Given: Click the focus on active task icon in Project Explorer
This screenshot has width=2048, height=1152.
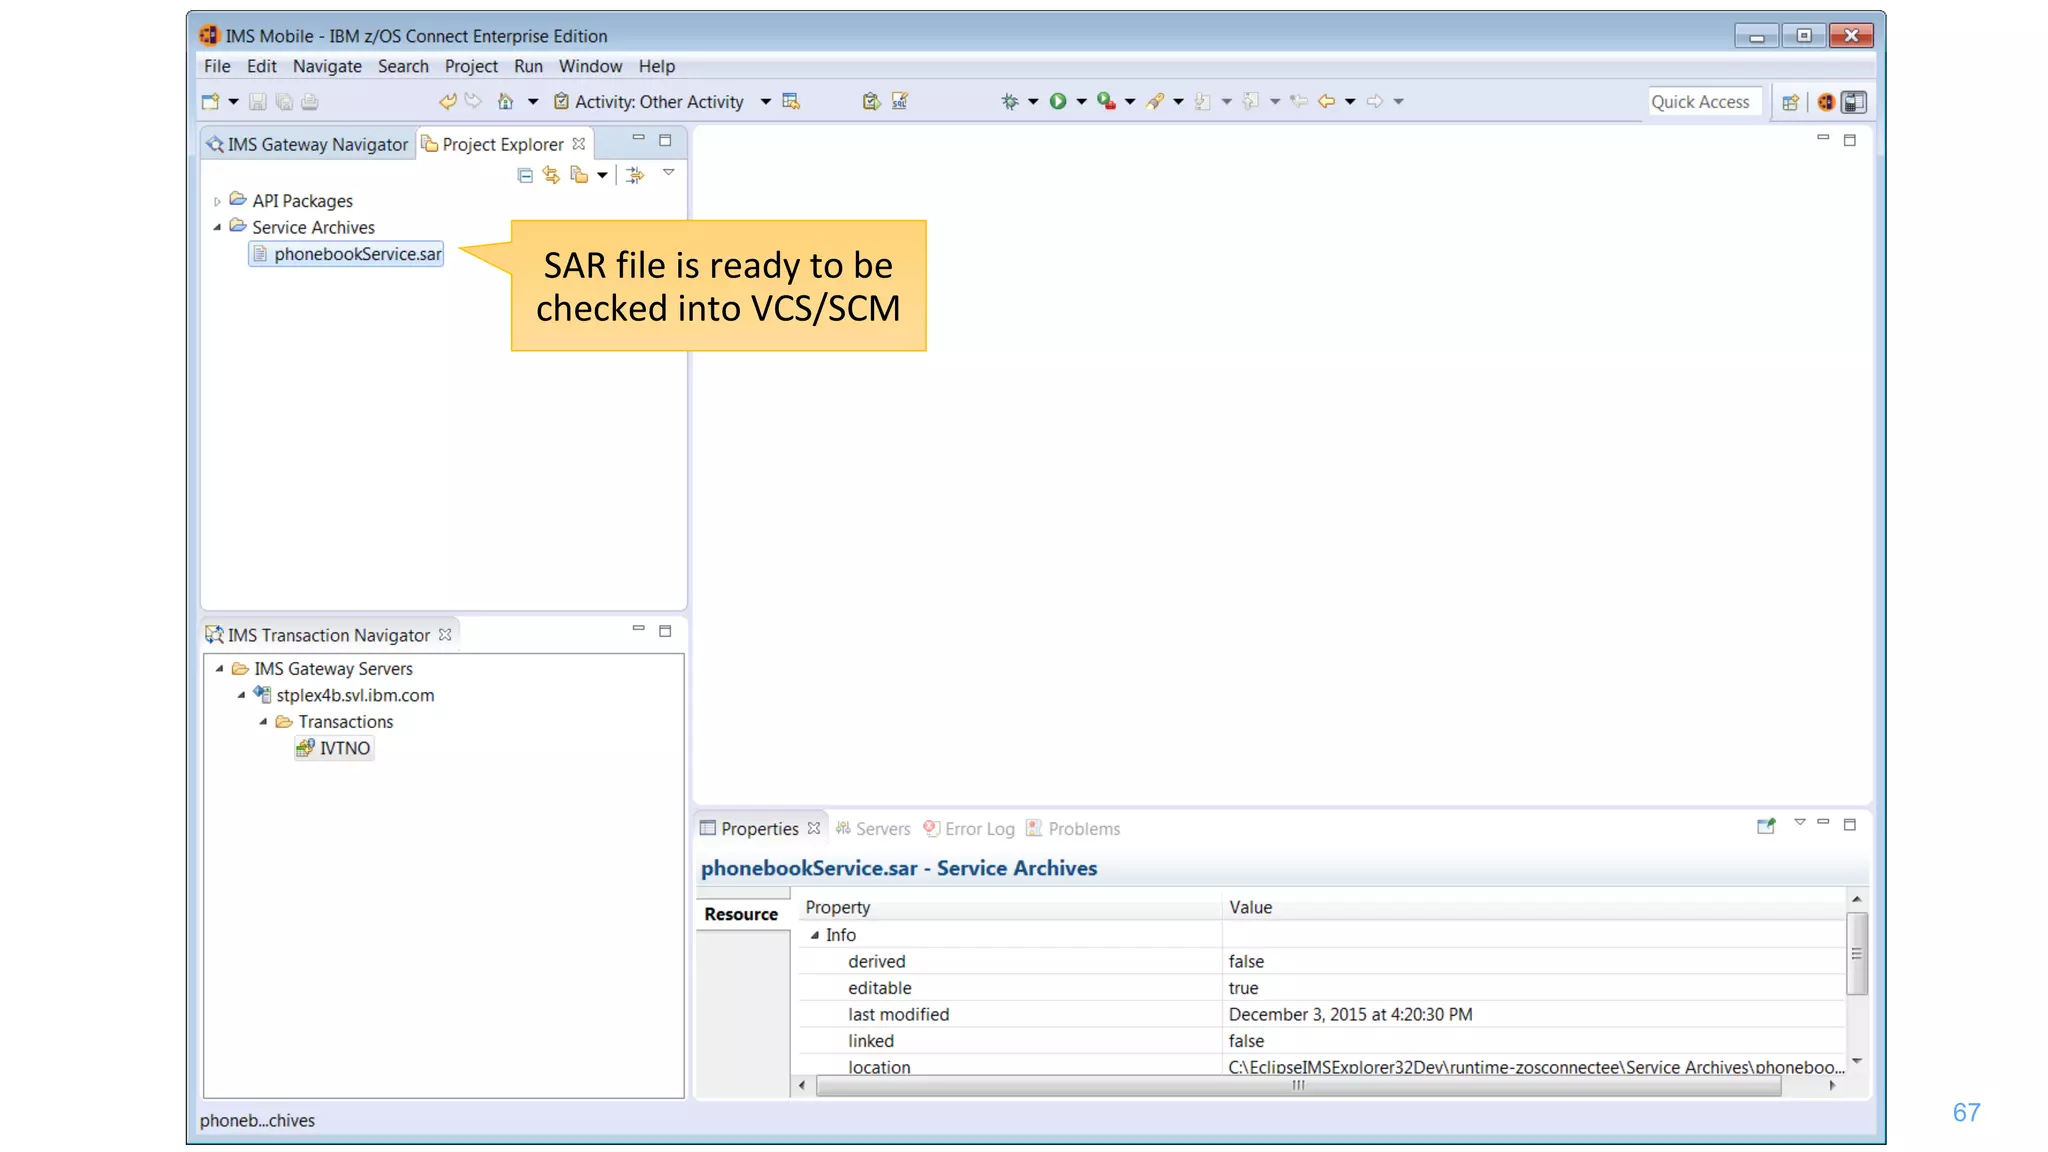Looking at the screenshot, I should [x=635, y=175].
